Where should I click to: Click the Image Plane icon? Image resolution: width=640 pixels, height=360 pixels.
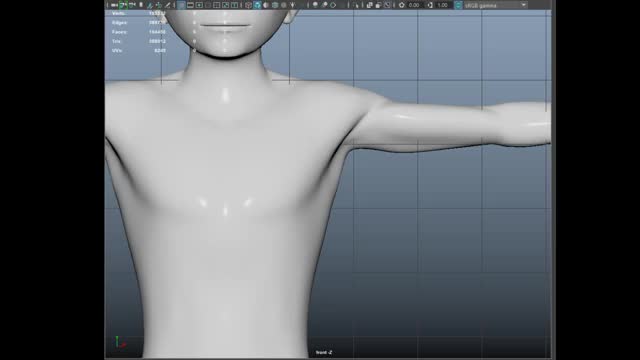click(x=150, y=5)
